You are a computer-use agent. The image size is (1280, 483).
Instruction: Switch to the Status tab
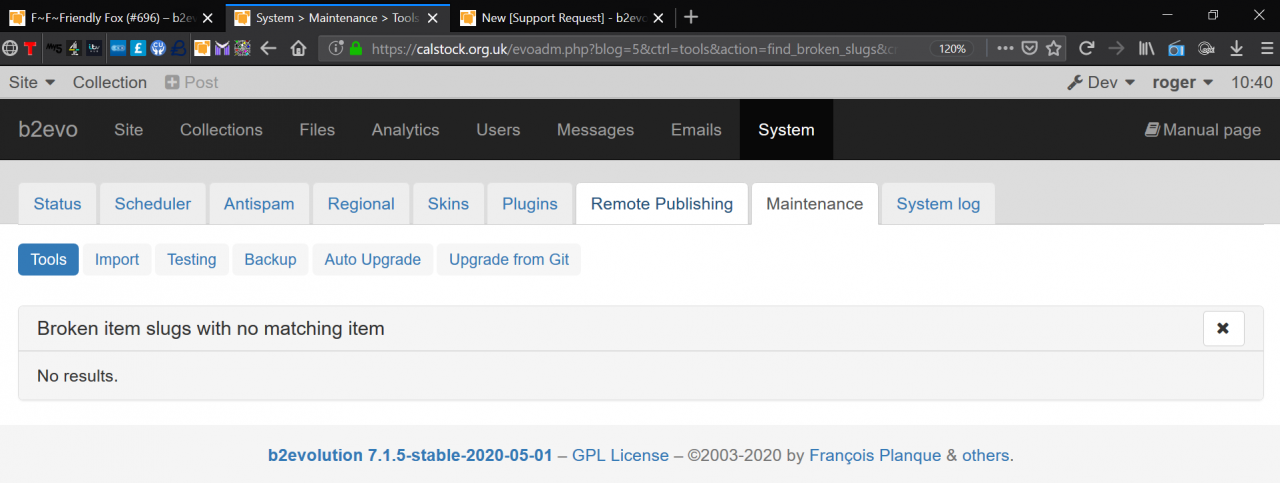pos(58,203)
